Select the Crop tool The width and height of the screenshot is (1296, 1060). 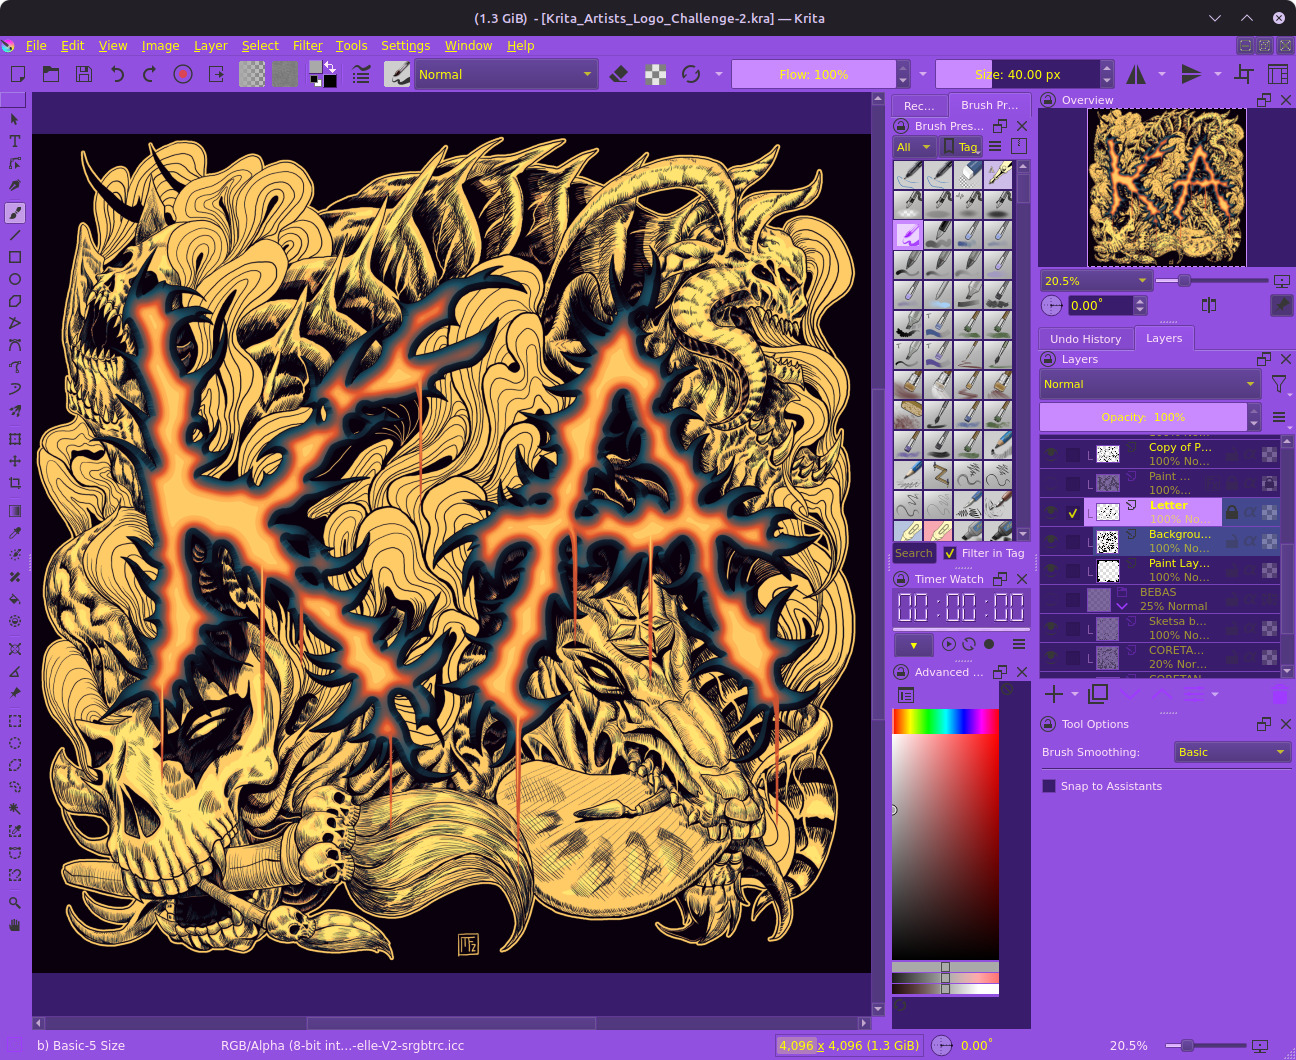click(15, 483)
